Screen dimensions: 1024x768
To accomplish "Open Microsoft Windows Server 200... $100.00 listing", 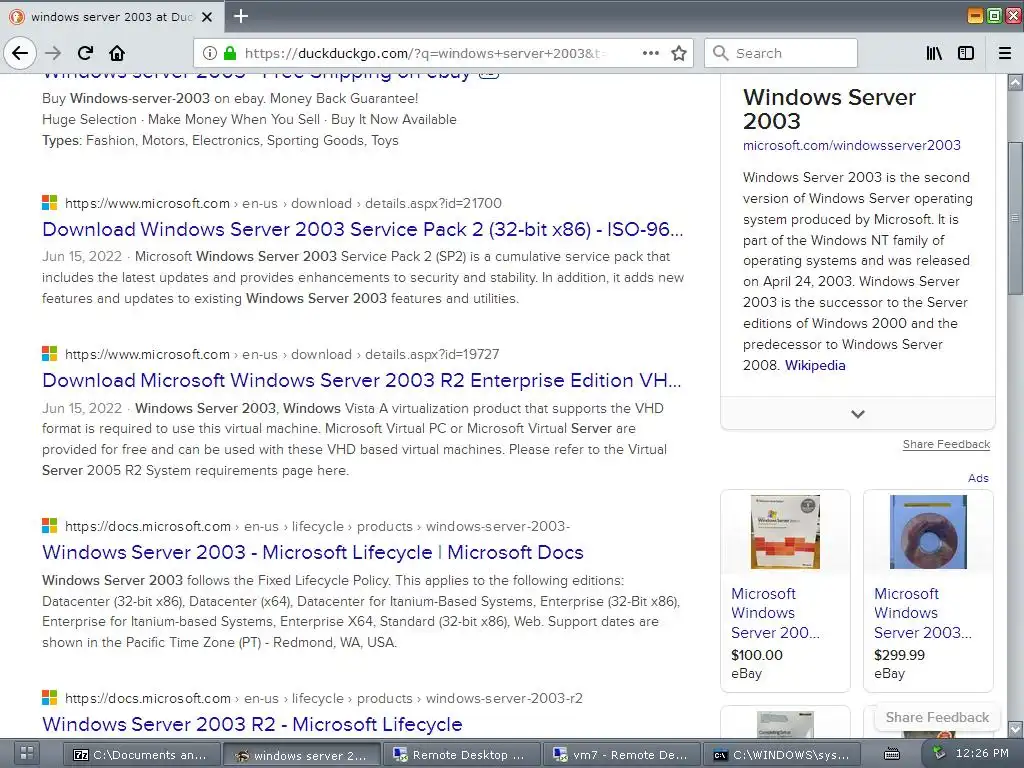I will [775, 613].
